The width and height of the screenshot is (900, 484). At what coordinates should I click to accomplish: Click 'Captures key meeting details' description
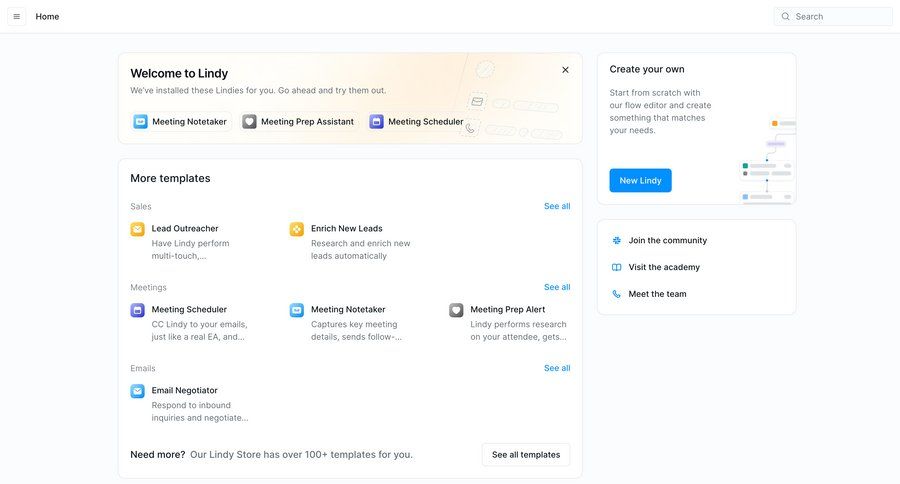click(356, 331)
